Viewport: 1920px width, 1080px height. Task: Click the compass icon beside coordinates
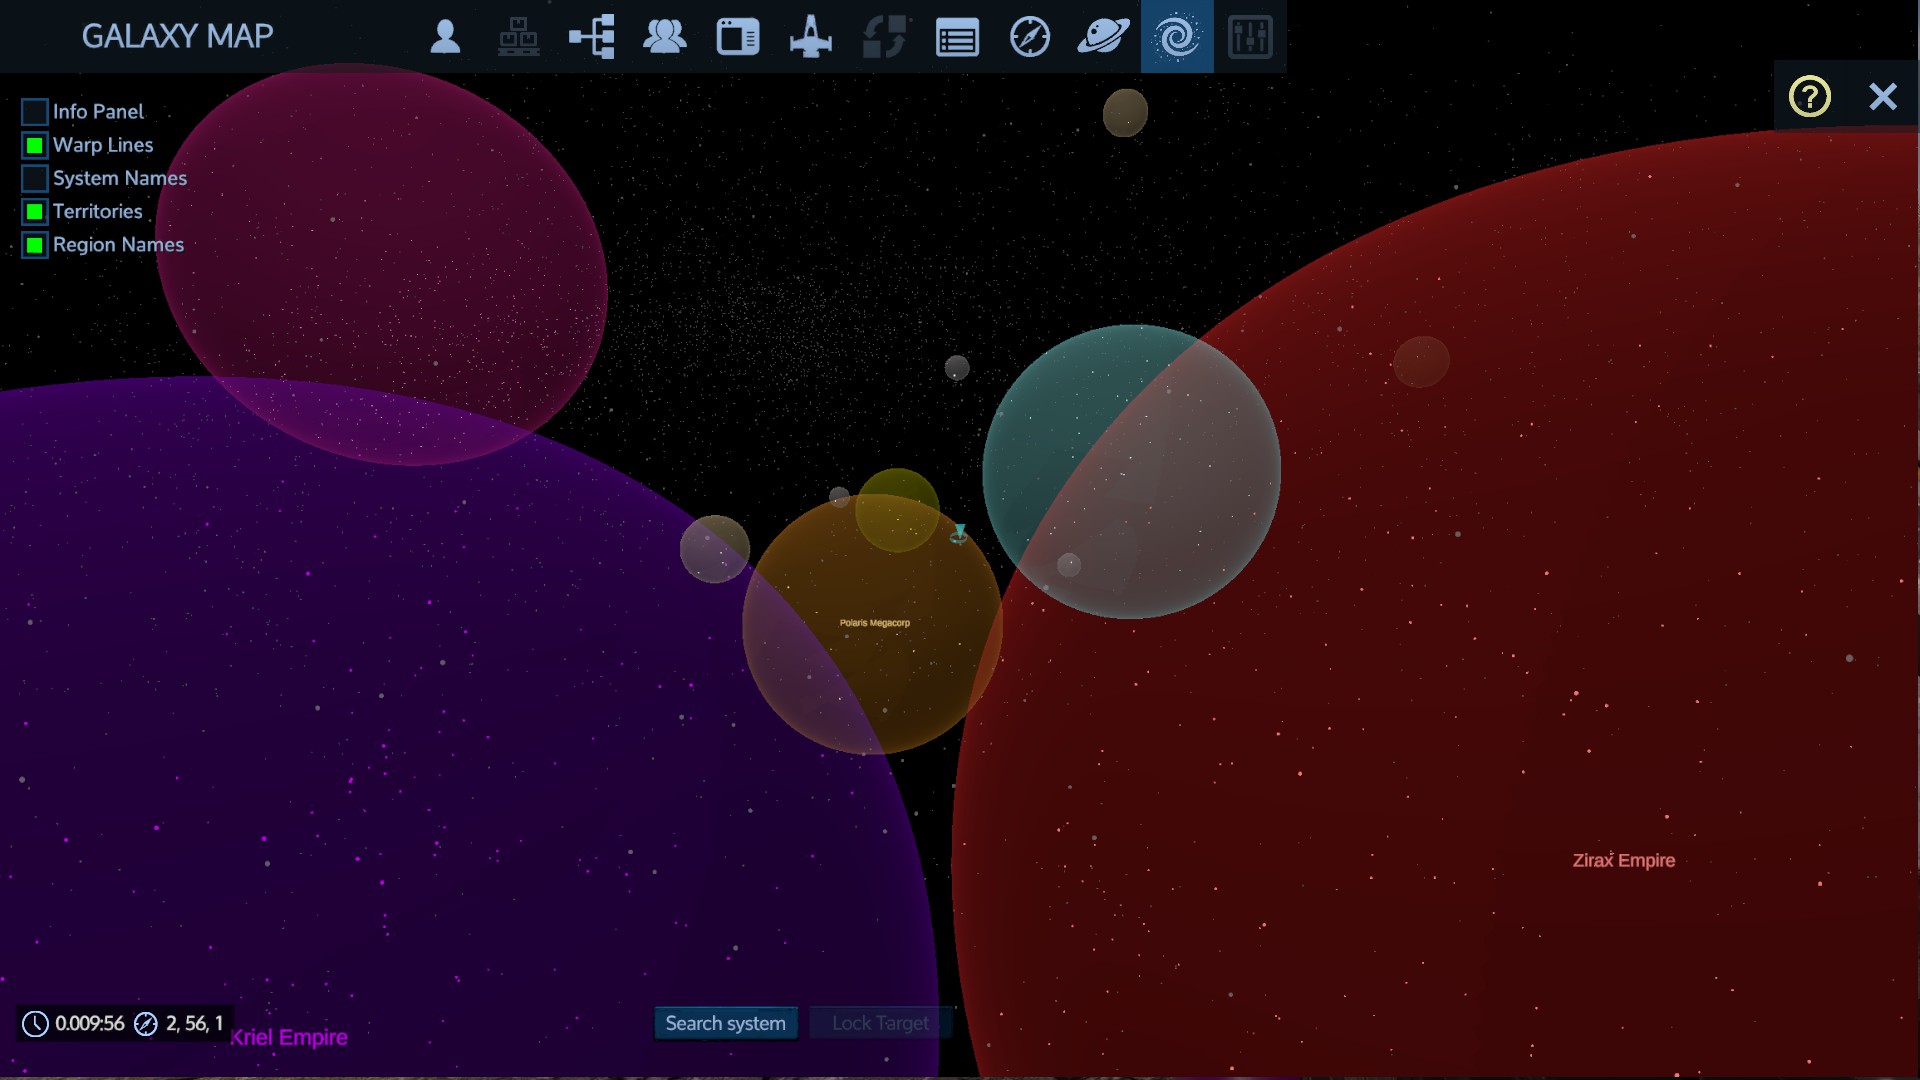[x=146, y=1024]
